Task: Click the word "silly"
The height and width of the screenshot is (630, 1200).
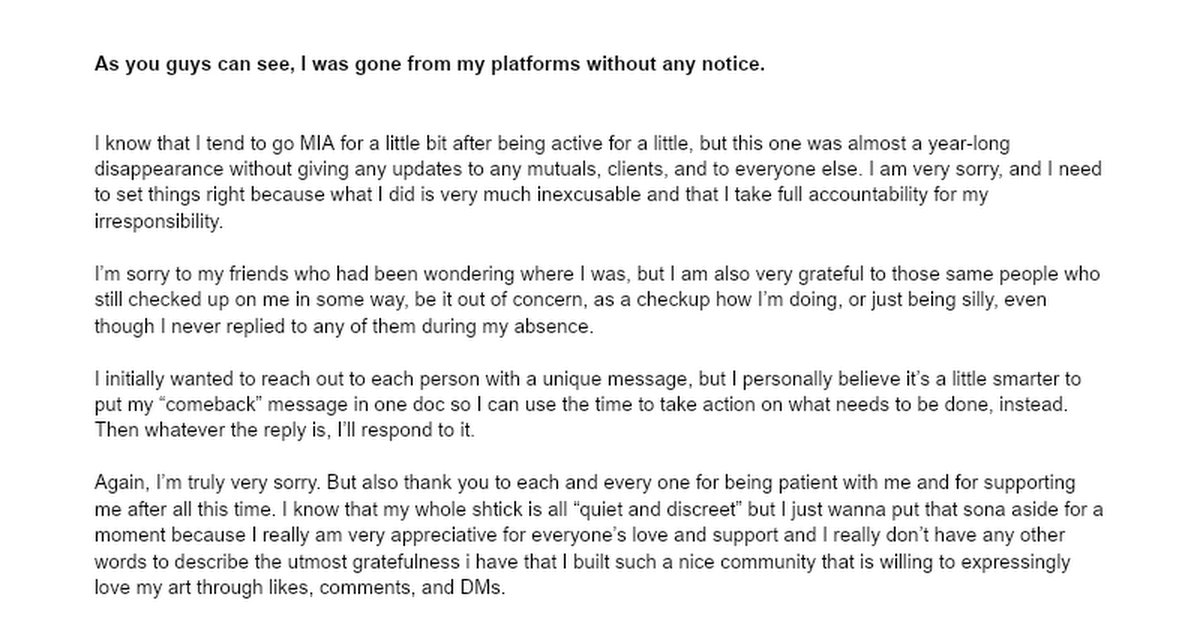Action: click(x=957, y=300)
